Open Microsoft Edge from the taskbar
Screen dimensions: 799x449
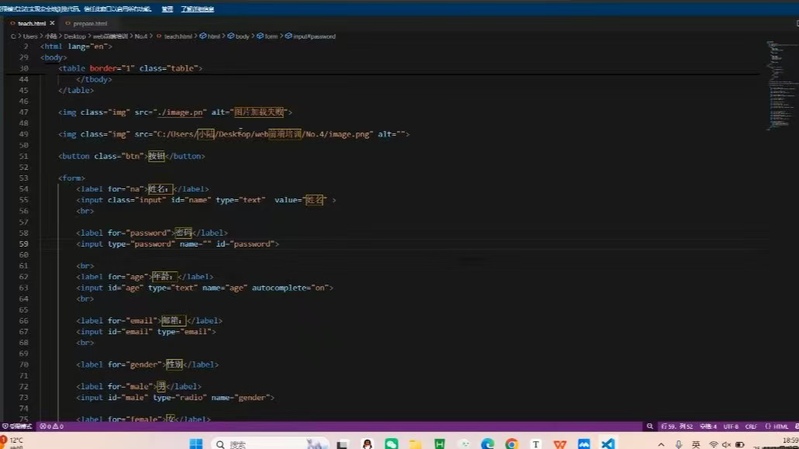(x=487, y=444)
